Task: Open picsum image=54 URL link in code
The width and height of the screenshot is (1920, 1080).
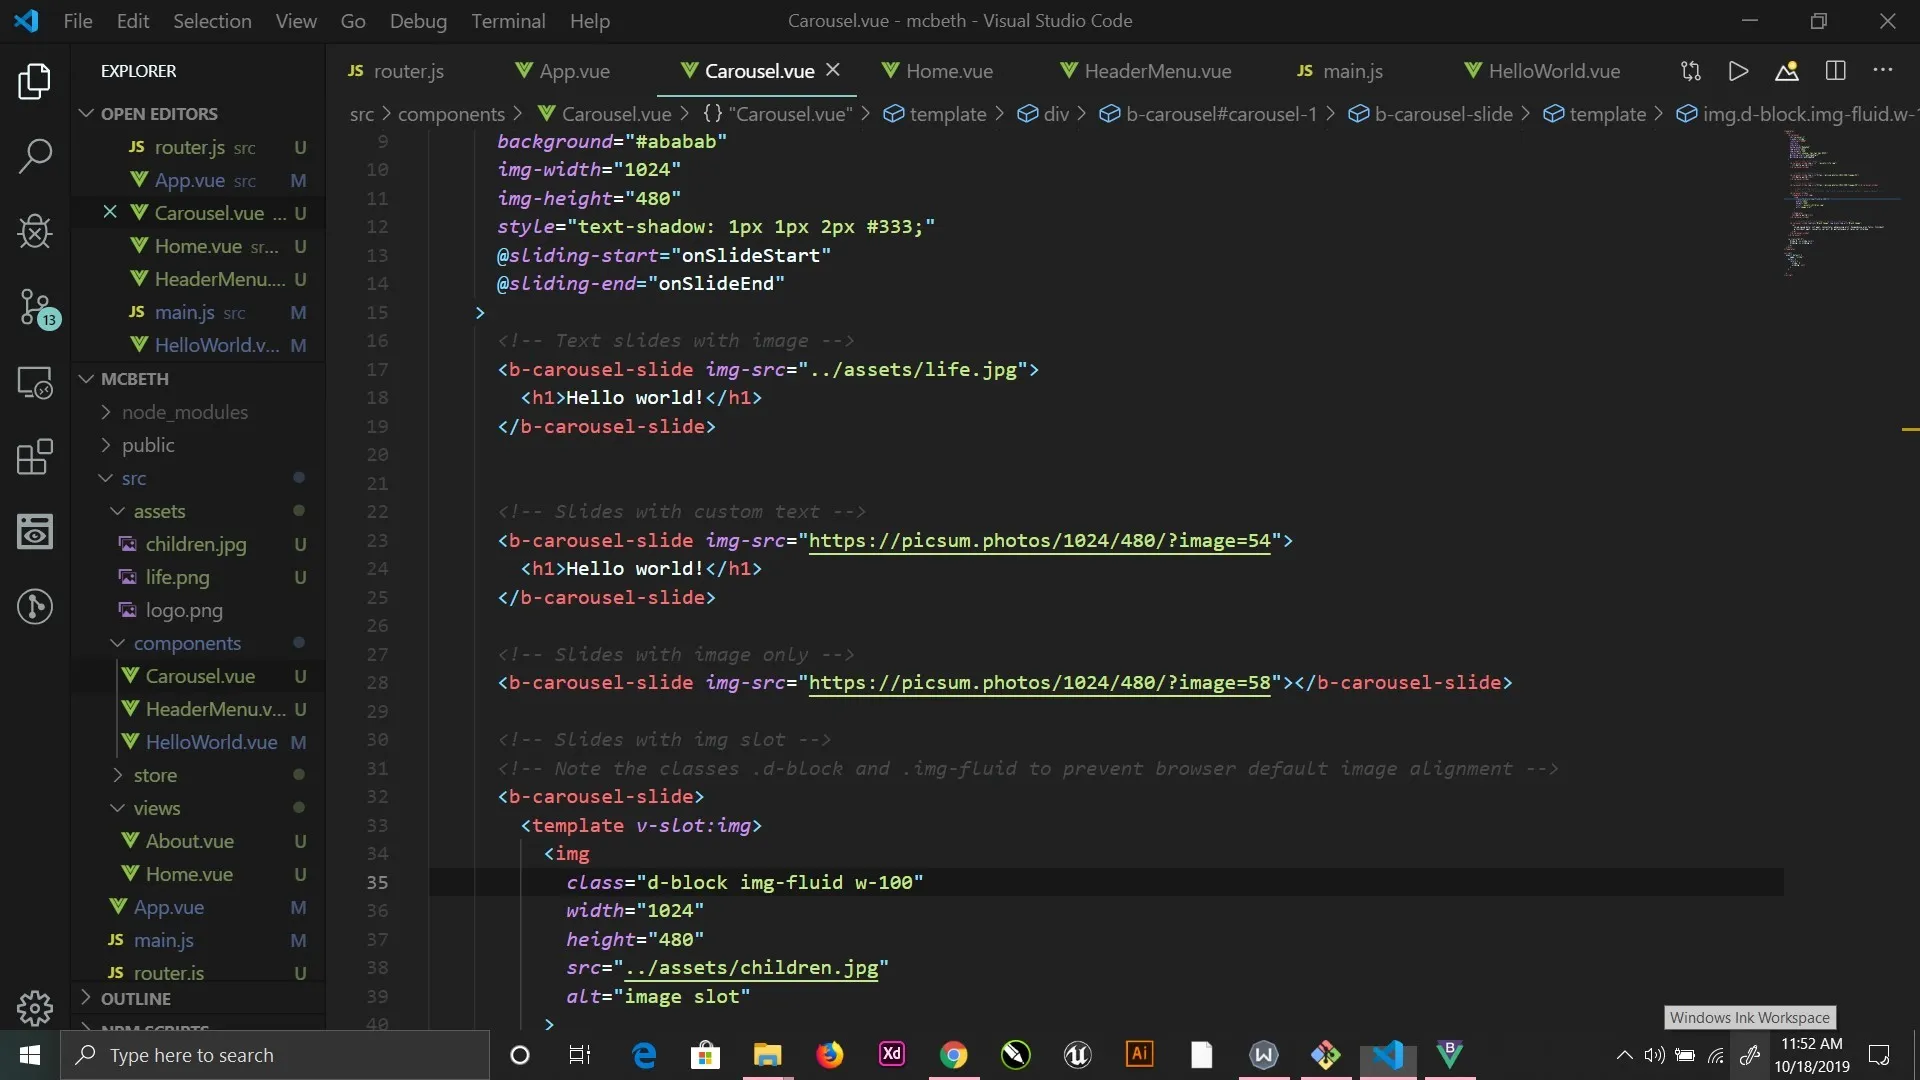Action: pyautogui.click(x=1039, y=541)
